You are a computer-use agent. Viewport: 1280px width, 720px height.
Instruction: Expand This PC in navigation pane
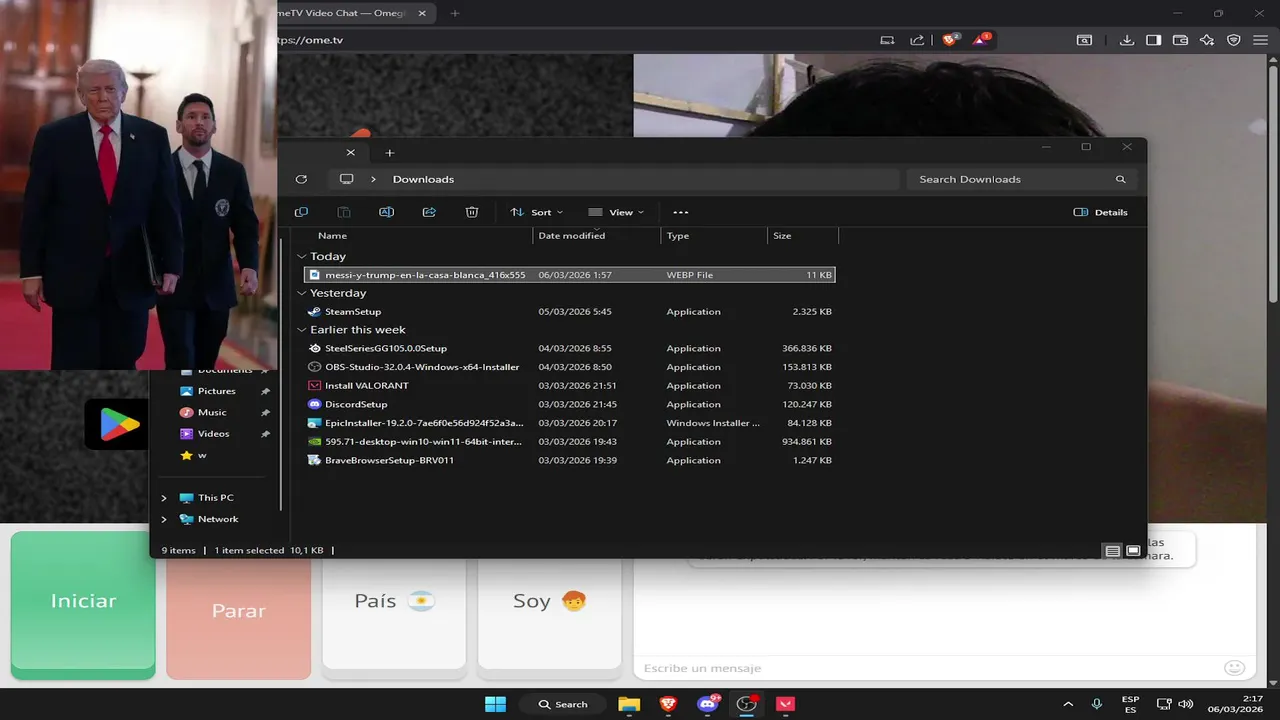[164, 498]
